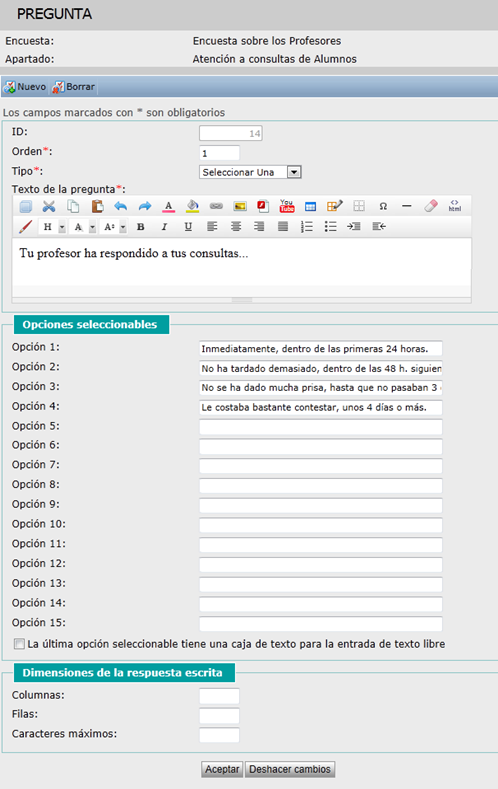Undo last edit in the editor
498x789 pixels.
click(x=121, y=206)
